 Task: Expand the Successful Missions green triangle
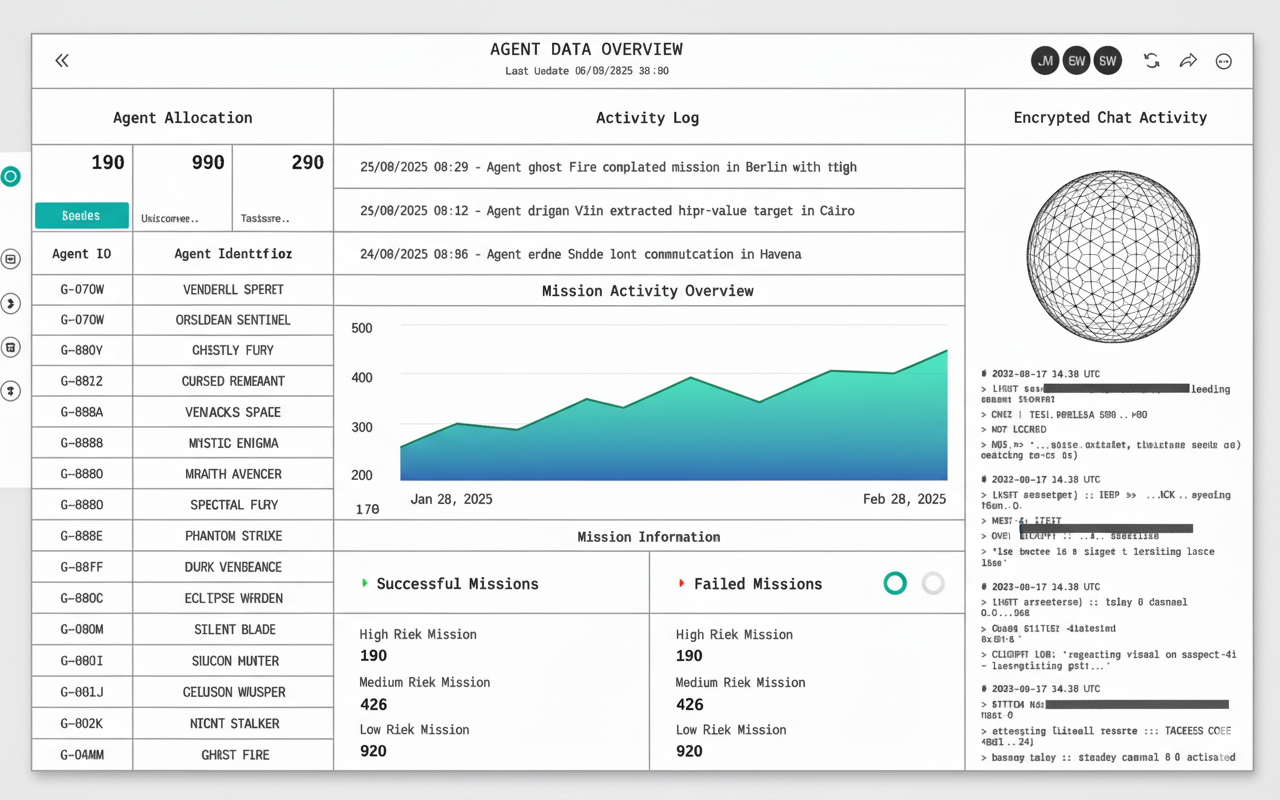[365, 583]
